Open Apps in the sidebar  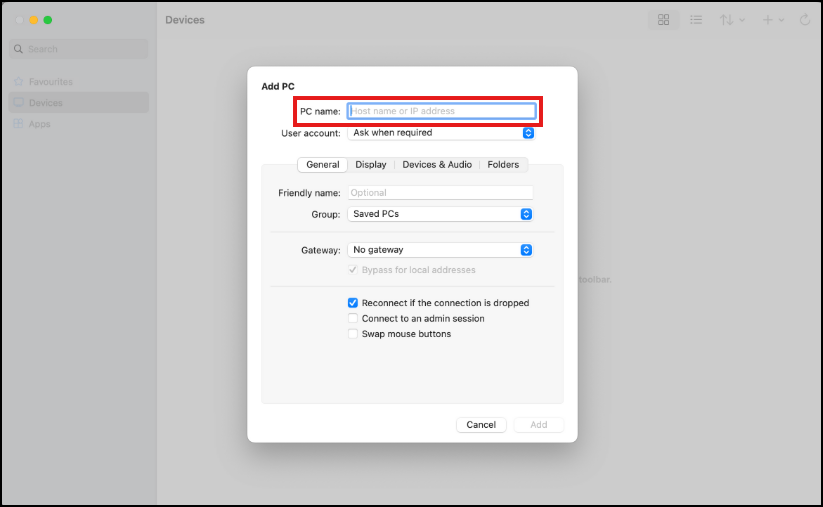tap(39, 124)
